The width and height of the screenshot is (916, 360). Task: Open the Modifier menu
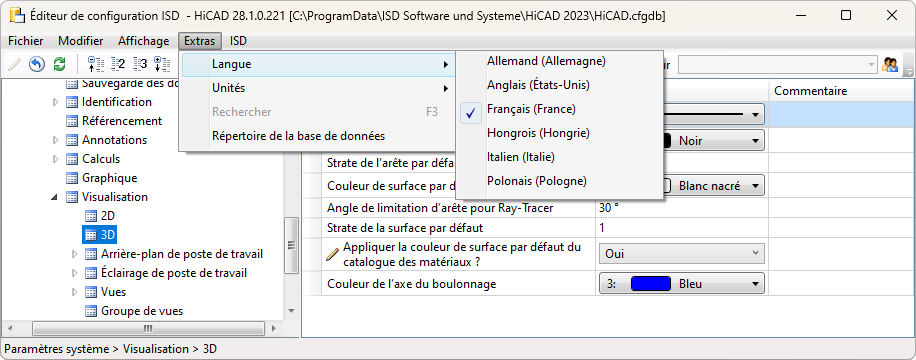[x=81, y=41]
